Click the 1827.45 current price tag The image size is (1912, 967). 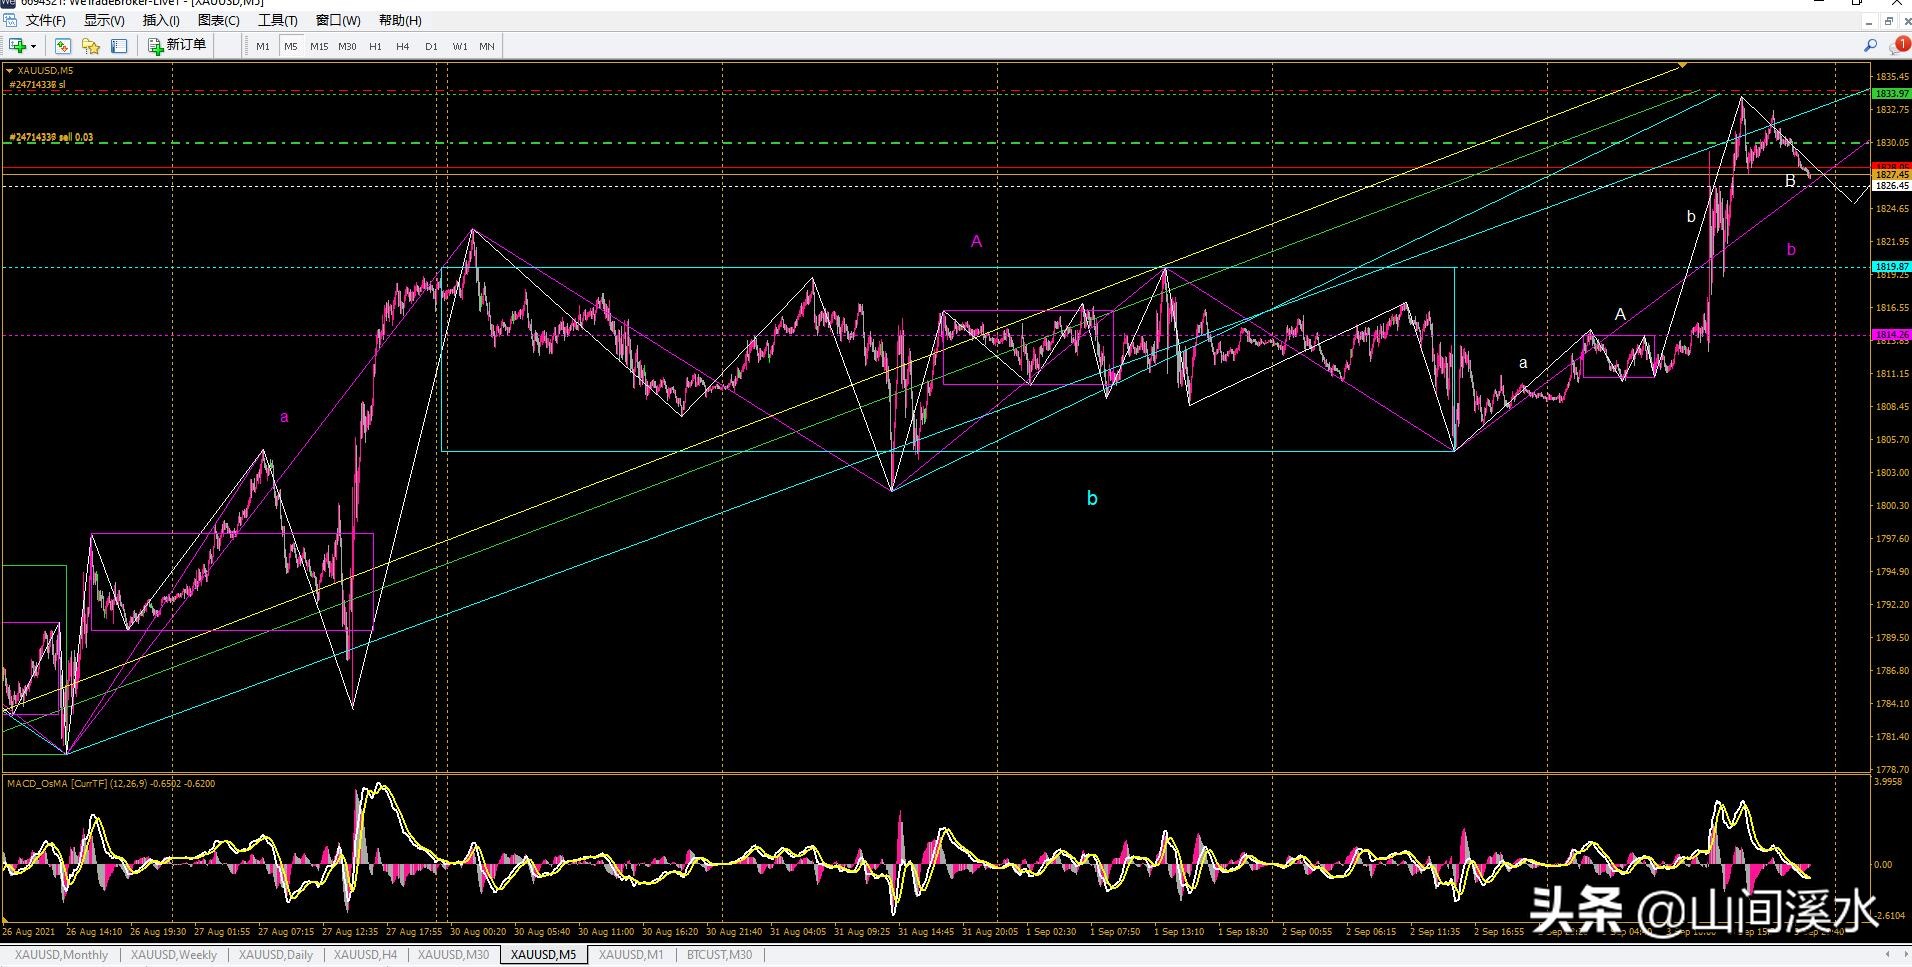click(x=1891, y=175)
